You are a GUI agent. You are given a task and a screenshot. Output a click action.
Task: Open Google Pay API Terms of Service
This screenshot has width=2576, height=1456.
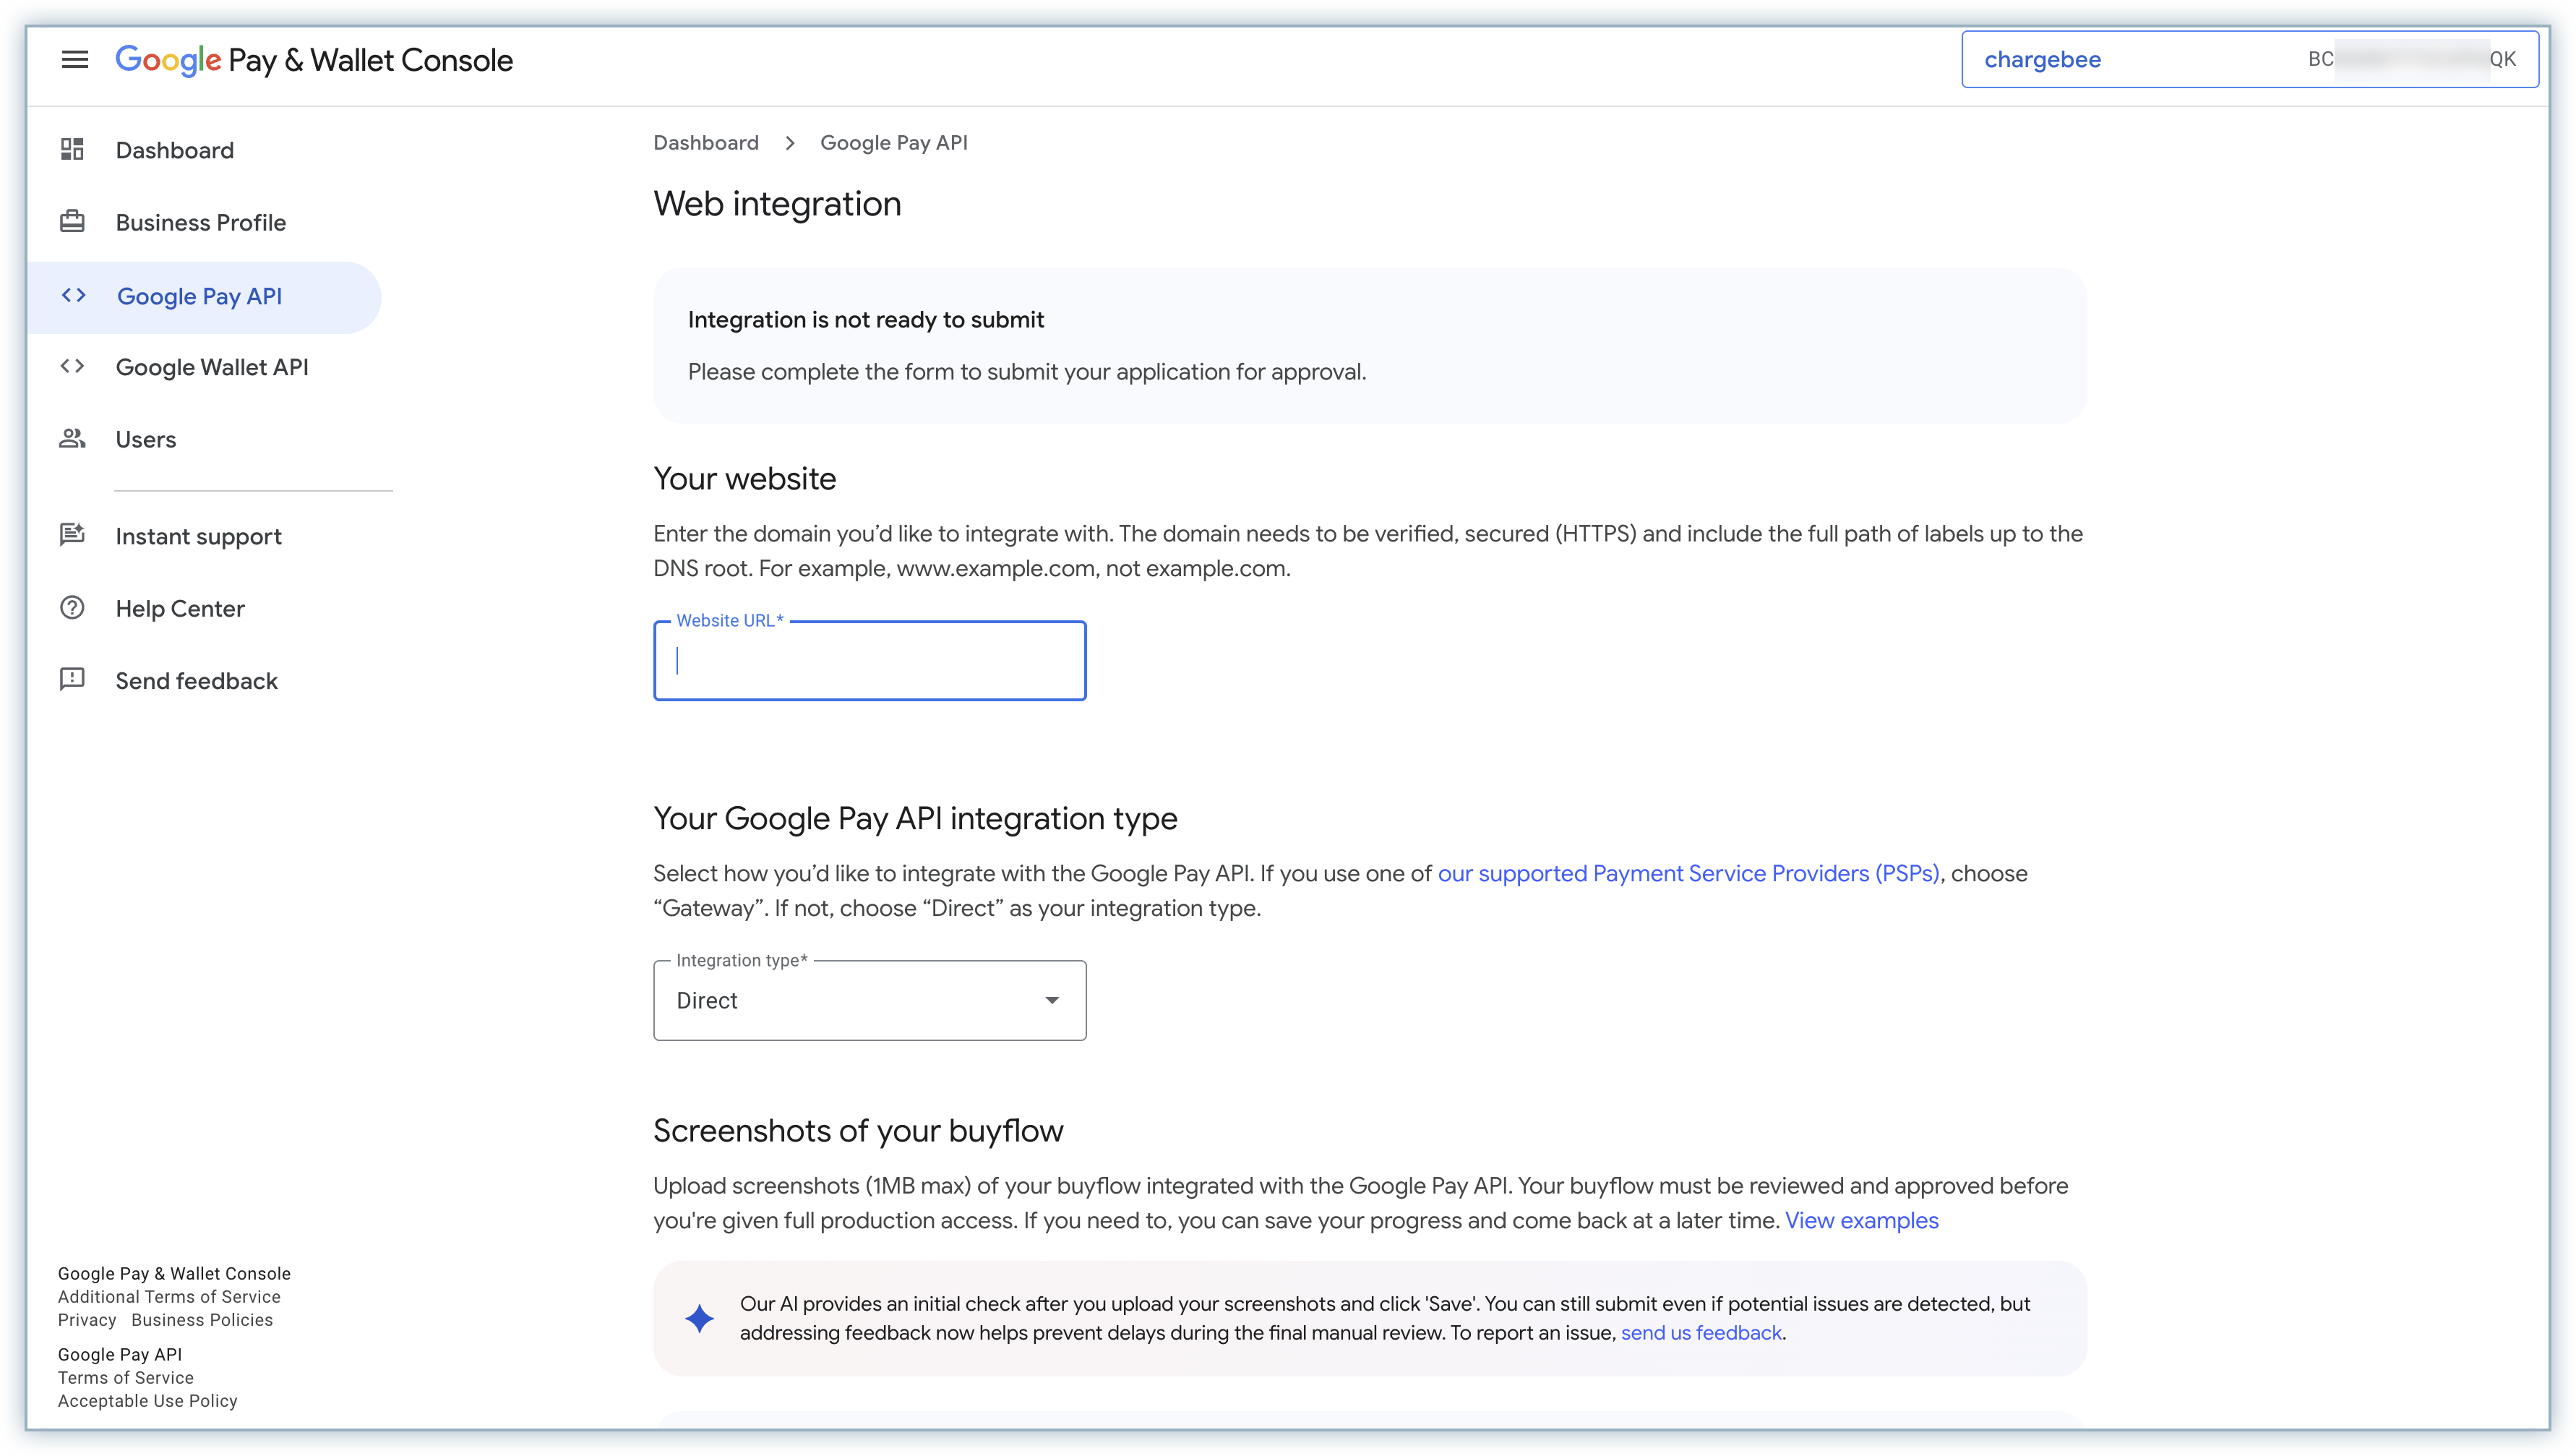126,1378
